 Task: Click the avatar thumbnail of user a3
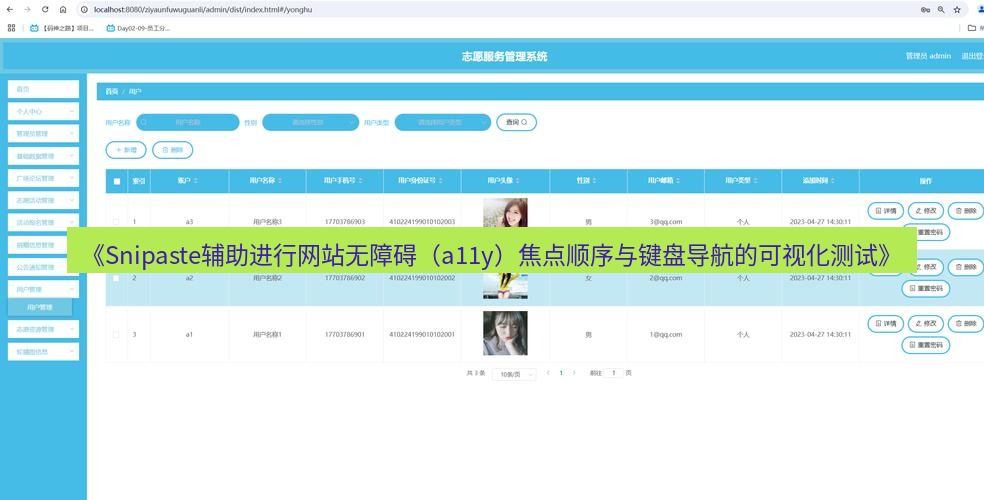click(x=505, y=213)
